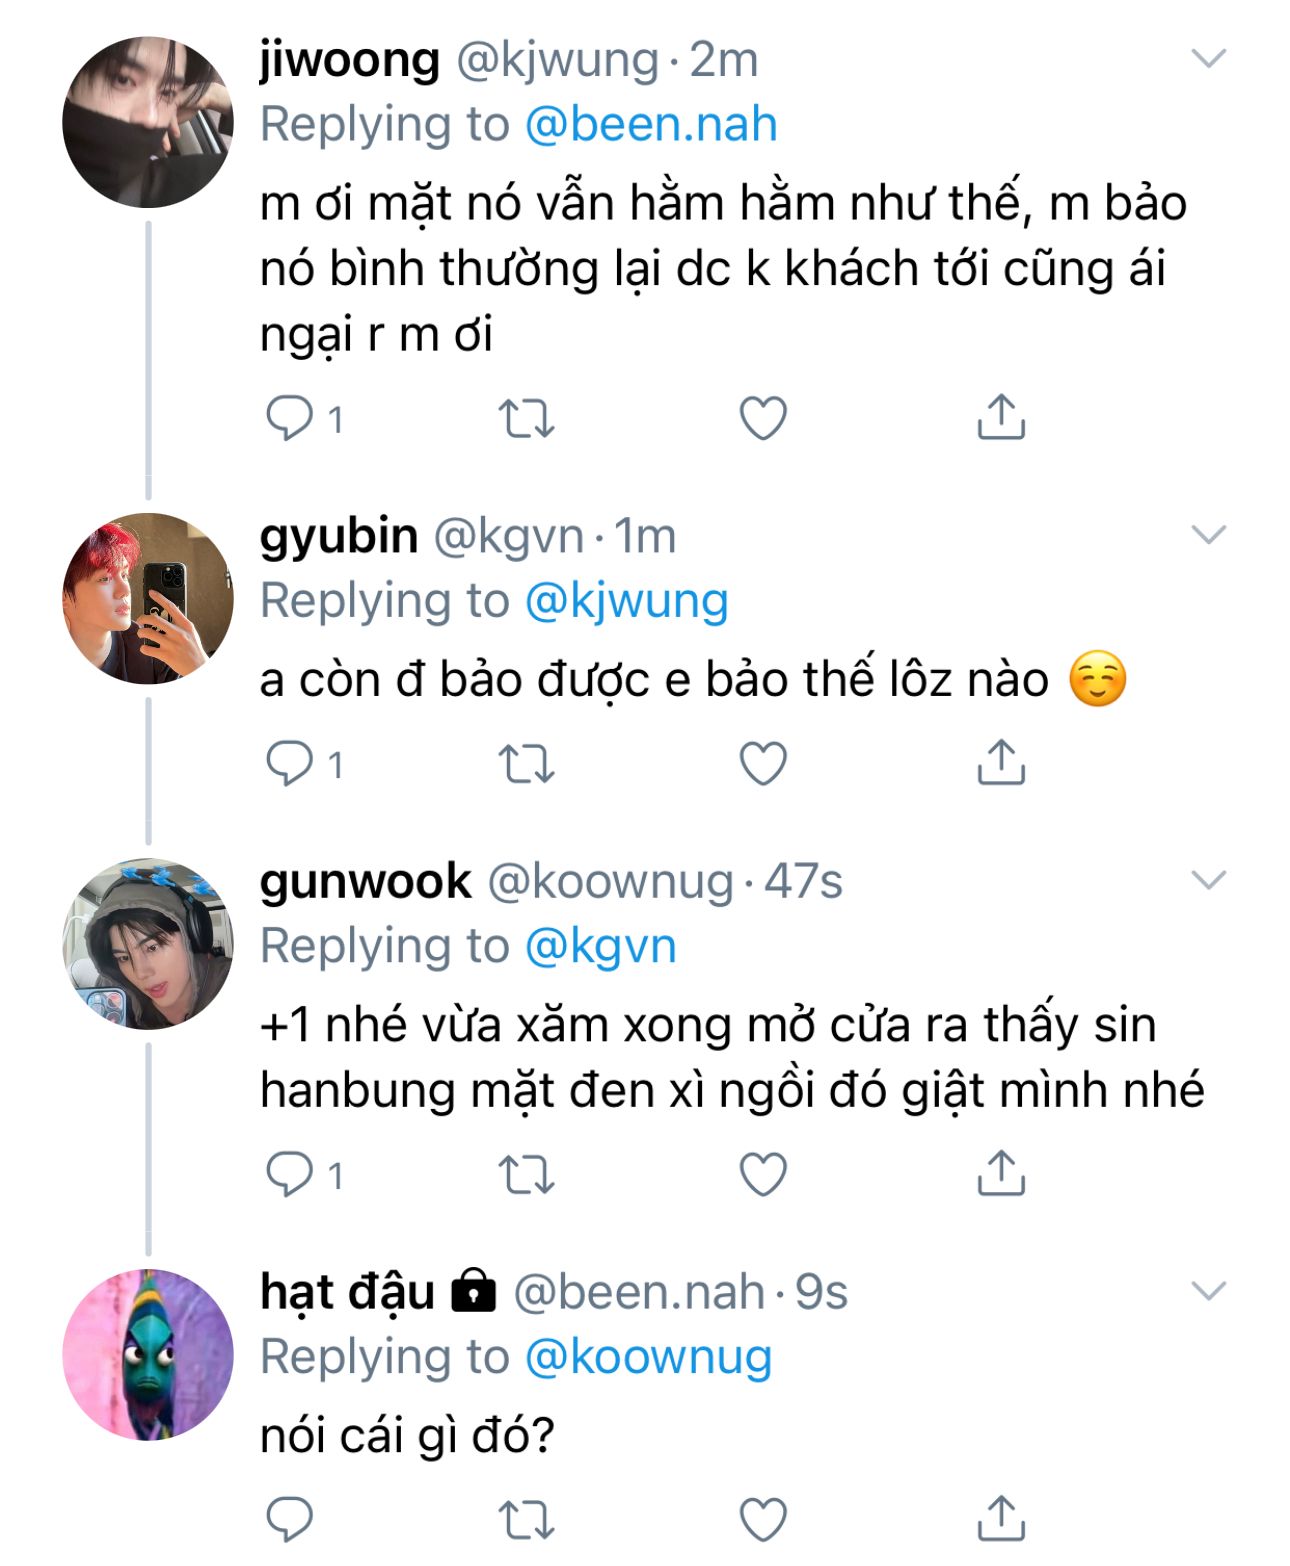Retweet gyubin's reply
This screenshot has height=1566, width=1290.
click(526, 764)
